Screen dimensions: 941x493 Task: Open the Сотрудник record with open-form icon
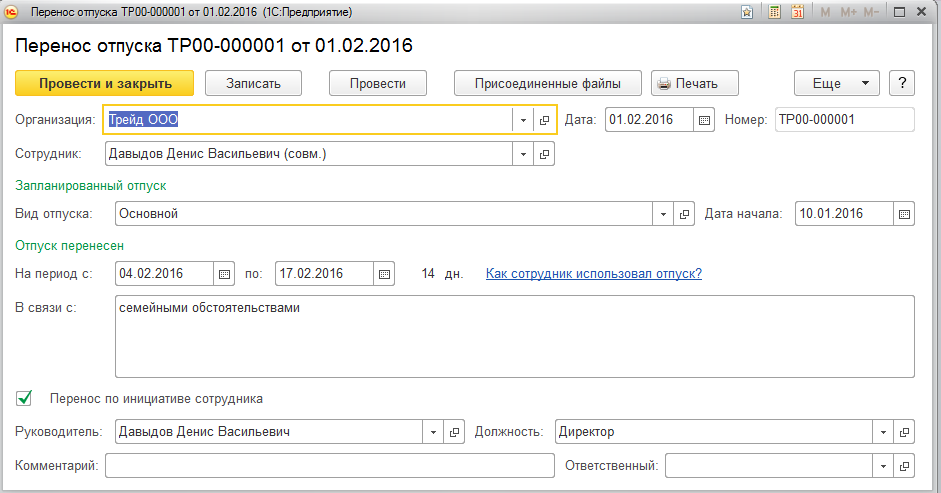pos(544,154)
